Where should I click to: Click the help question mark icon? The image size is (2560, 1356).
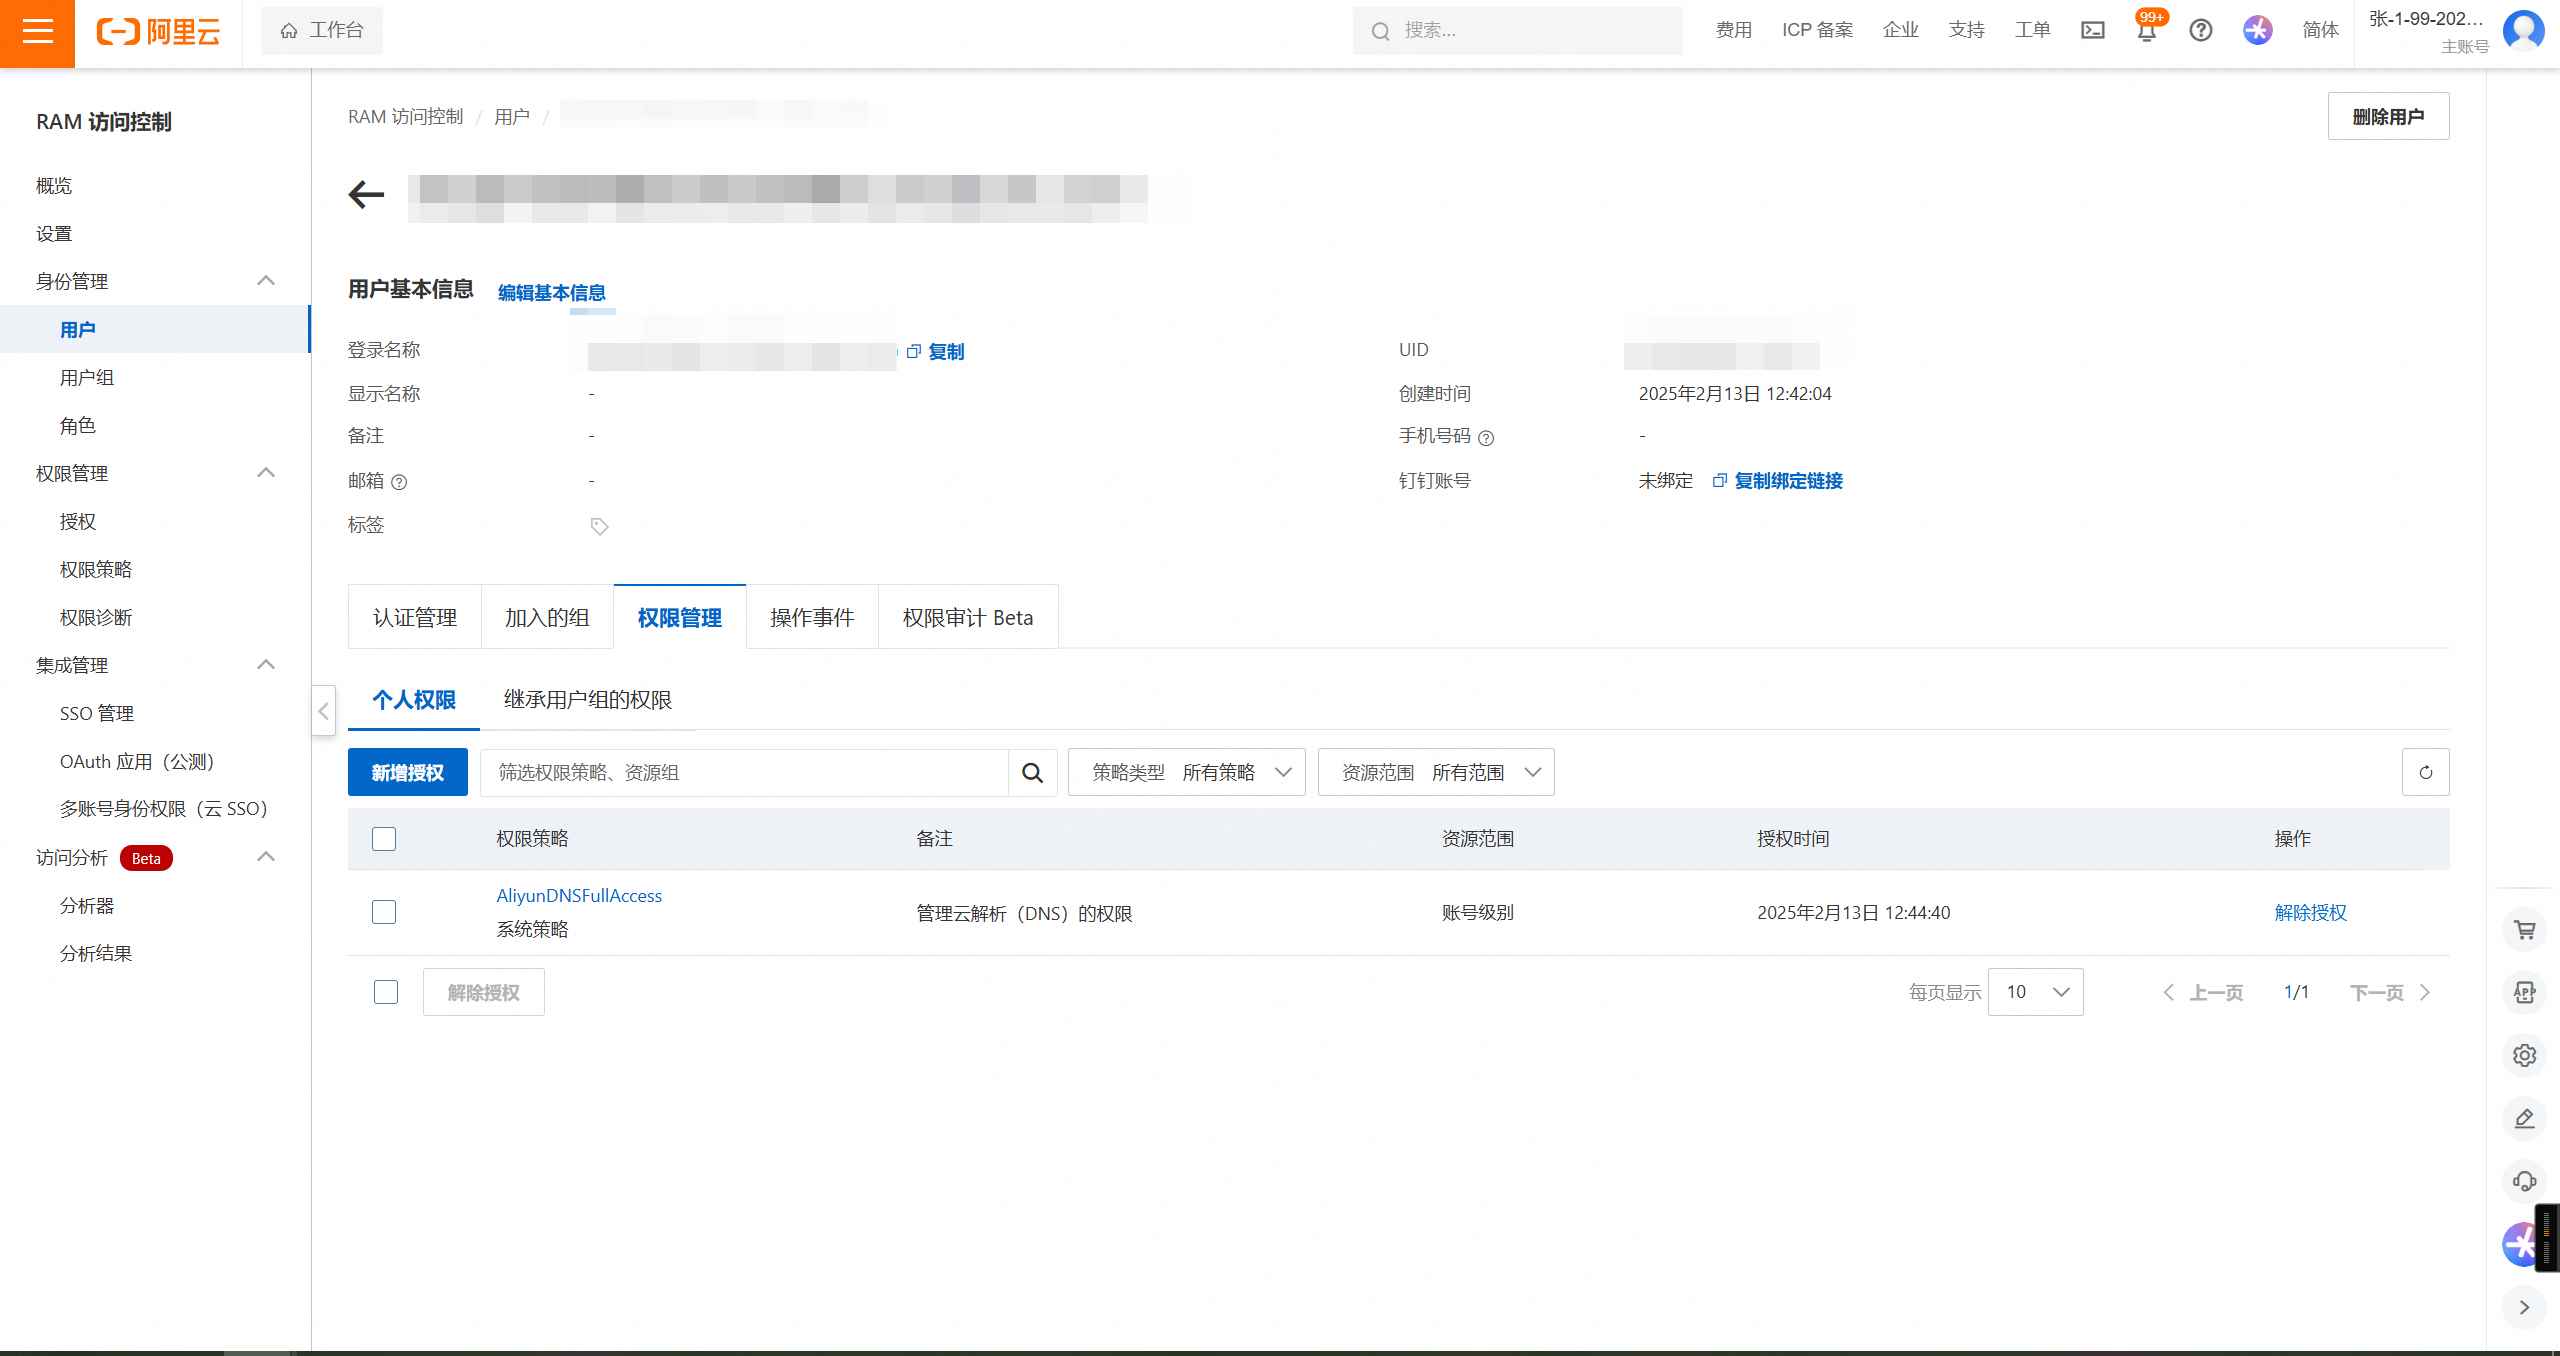2200,31
